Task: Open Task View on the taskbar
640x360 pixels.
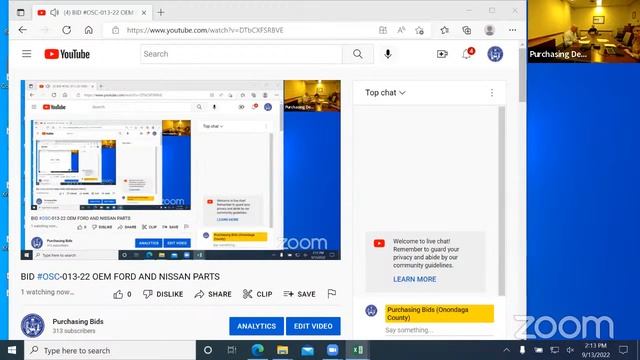Action: click(232, 350)
